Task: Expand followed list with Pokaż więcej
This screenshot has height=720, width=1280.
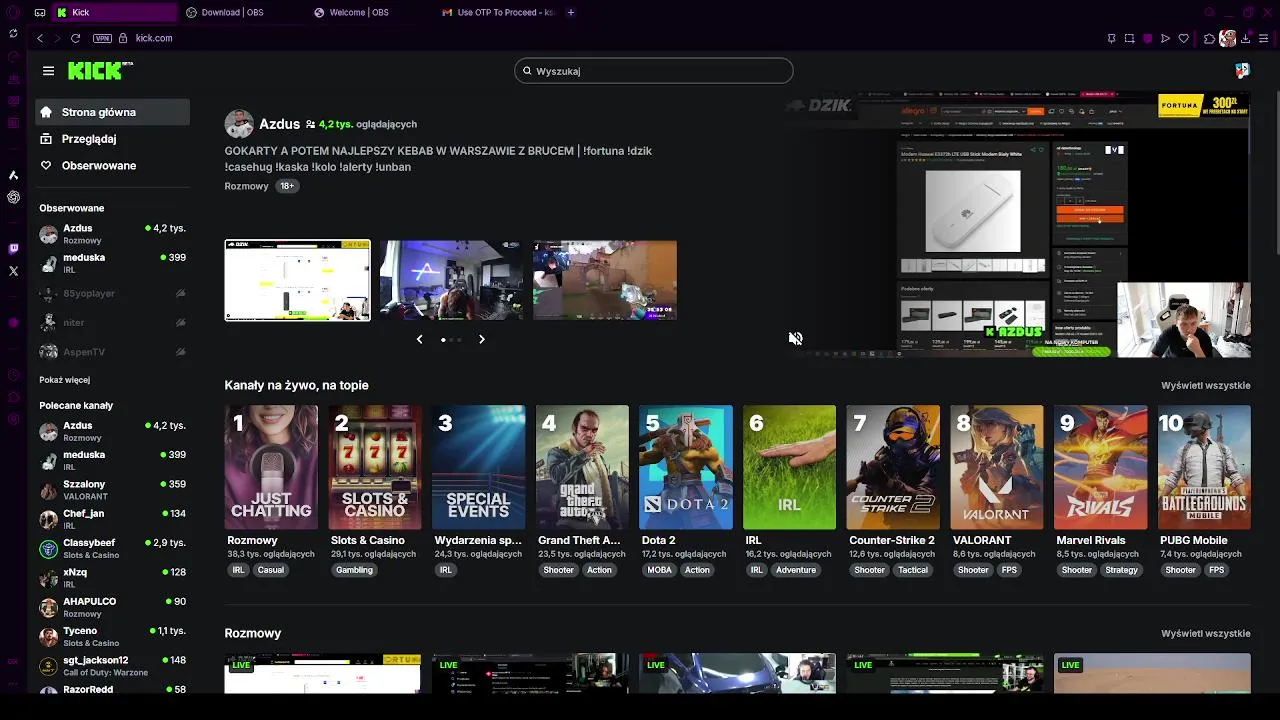Action: click(x=64, y=380)
